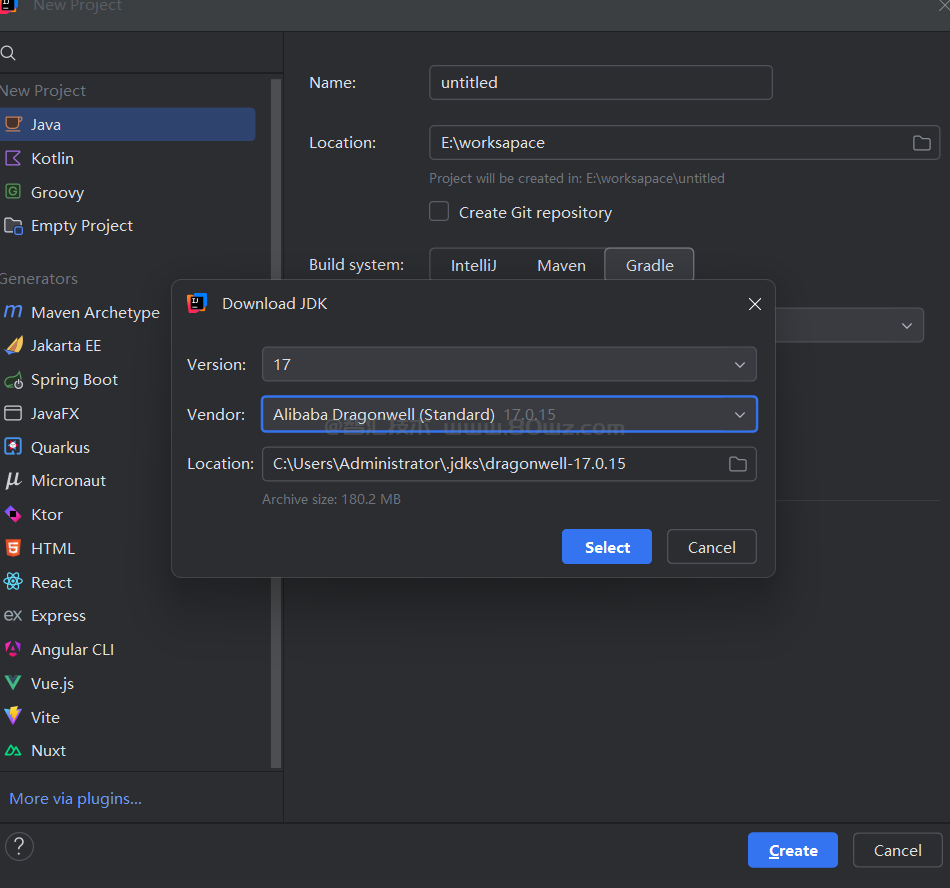This screenshot has height=888, width=950.
Task: Close the Download JDK dialog
Action: pyautogui.click(x=754, y=304)
